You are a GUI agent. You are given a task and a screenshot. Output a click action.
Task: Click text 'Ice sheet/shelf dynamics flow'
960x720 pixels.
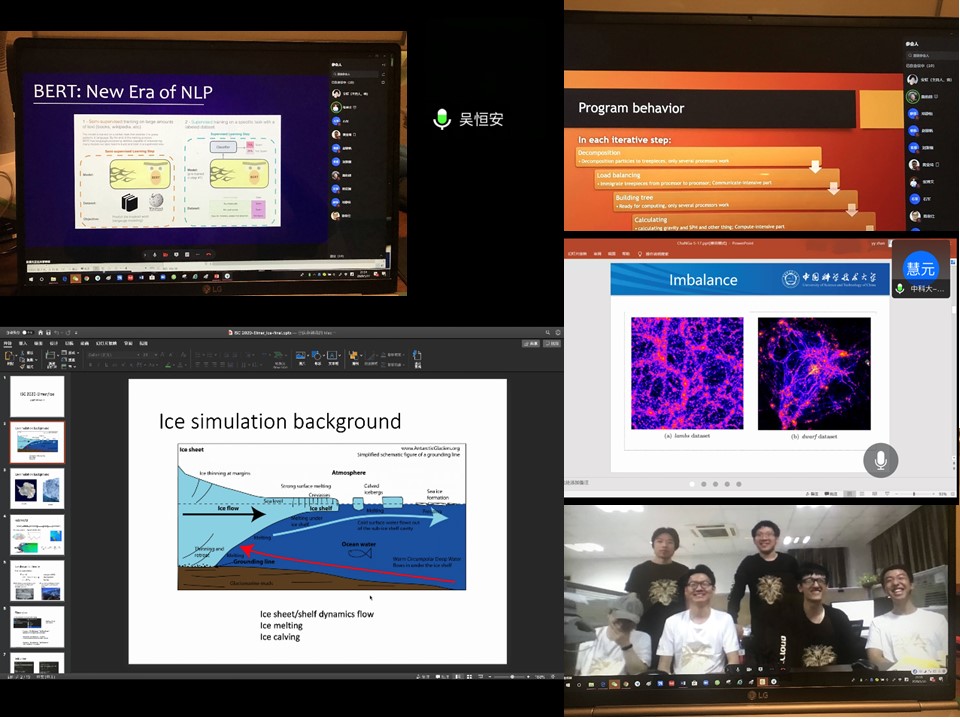pos(317,613)
